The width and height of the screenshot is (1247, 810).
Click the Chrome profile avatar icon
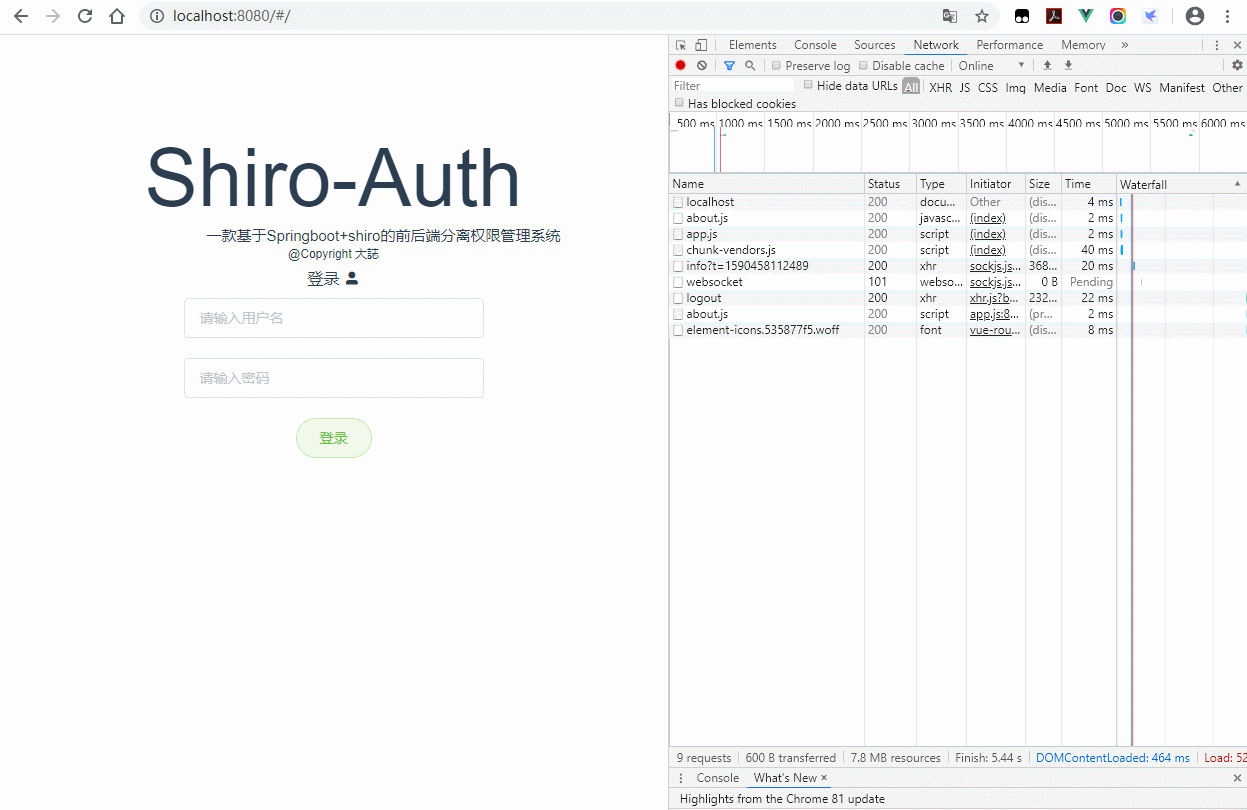tap(1195, 16)
